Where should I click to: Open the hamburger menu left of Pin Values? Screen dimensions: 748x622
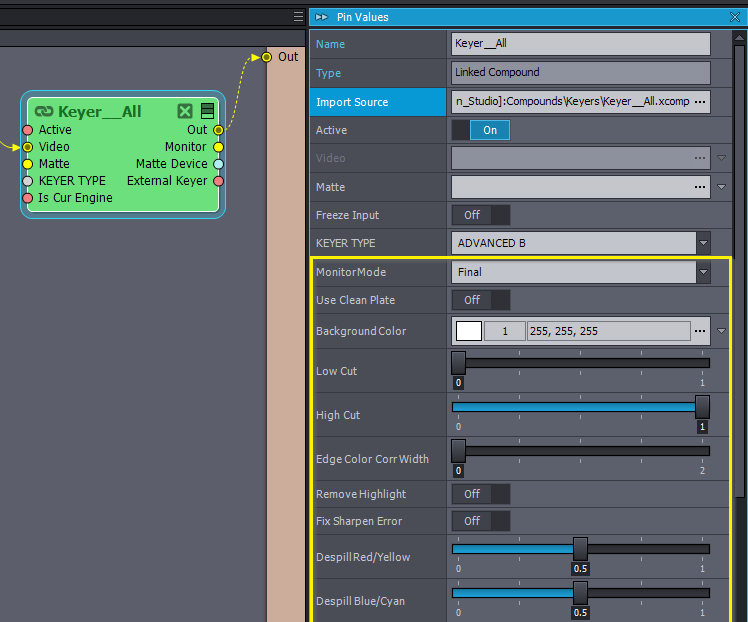(298, 17)
